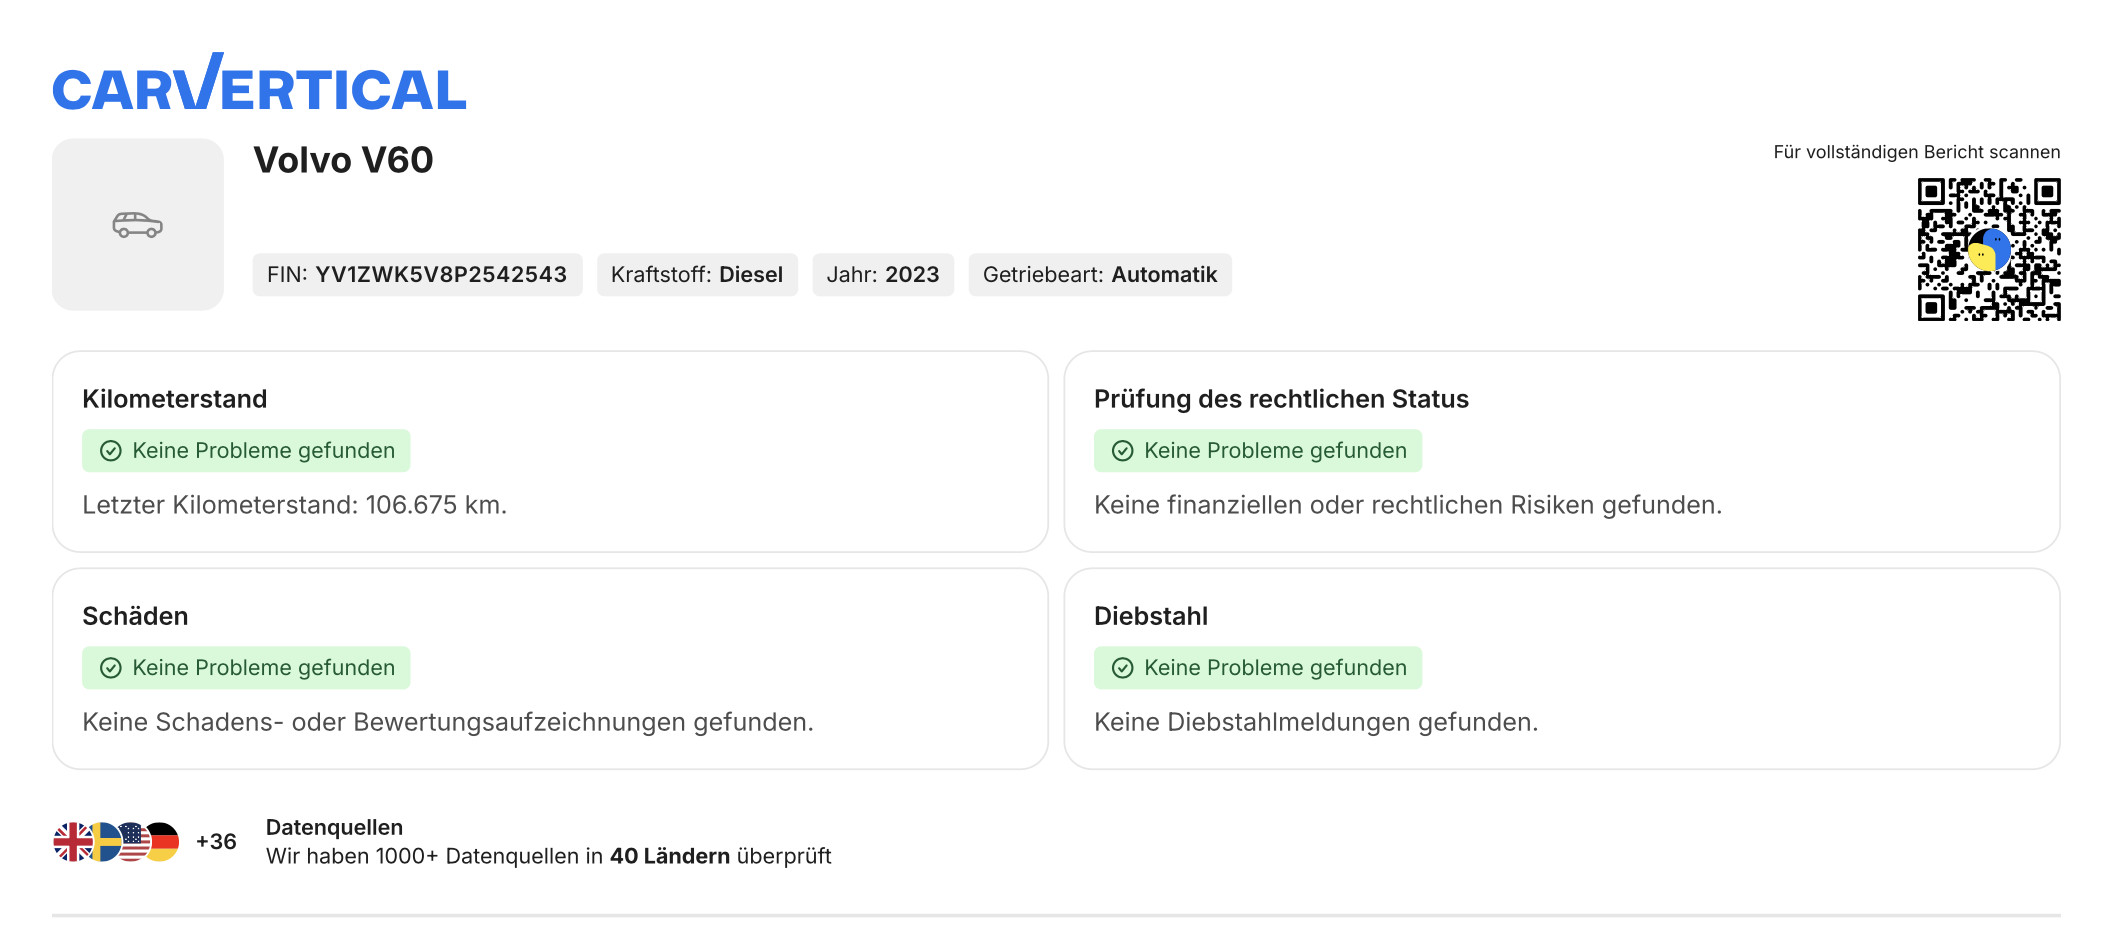Click the QR code for full report

point(1988,249)
